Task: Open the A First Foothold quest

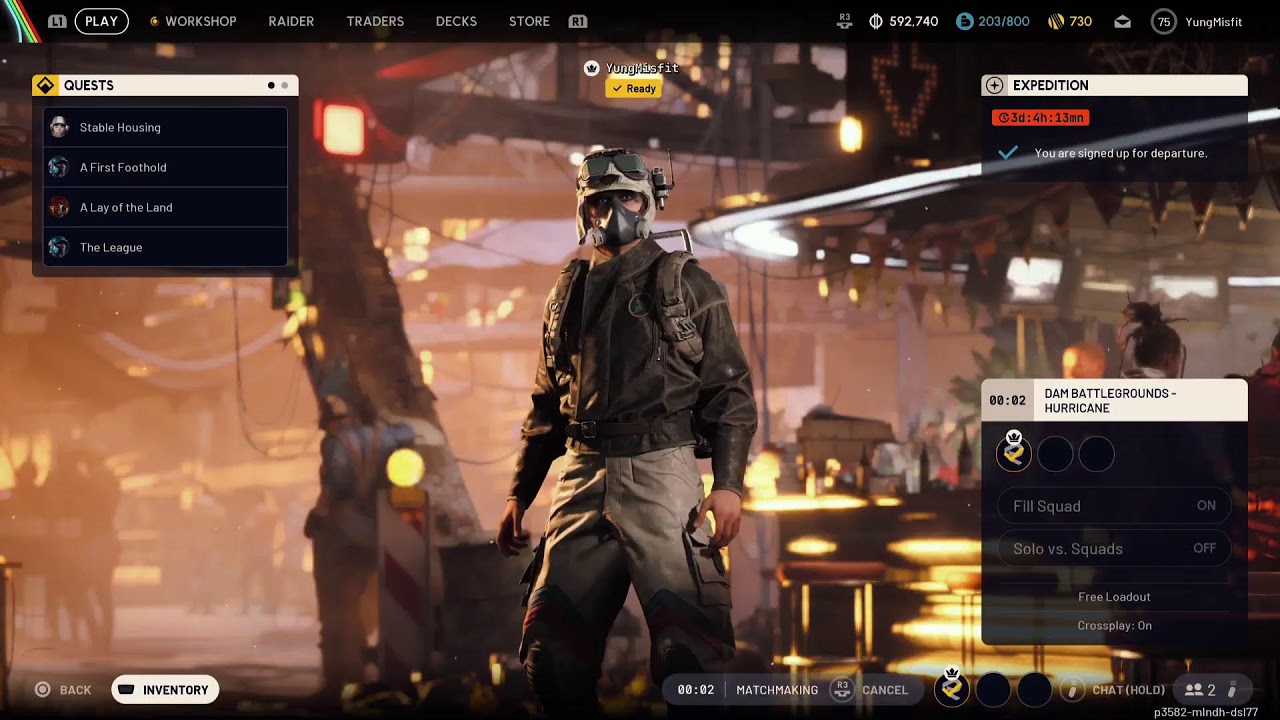Action: [x=165, y=167]
